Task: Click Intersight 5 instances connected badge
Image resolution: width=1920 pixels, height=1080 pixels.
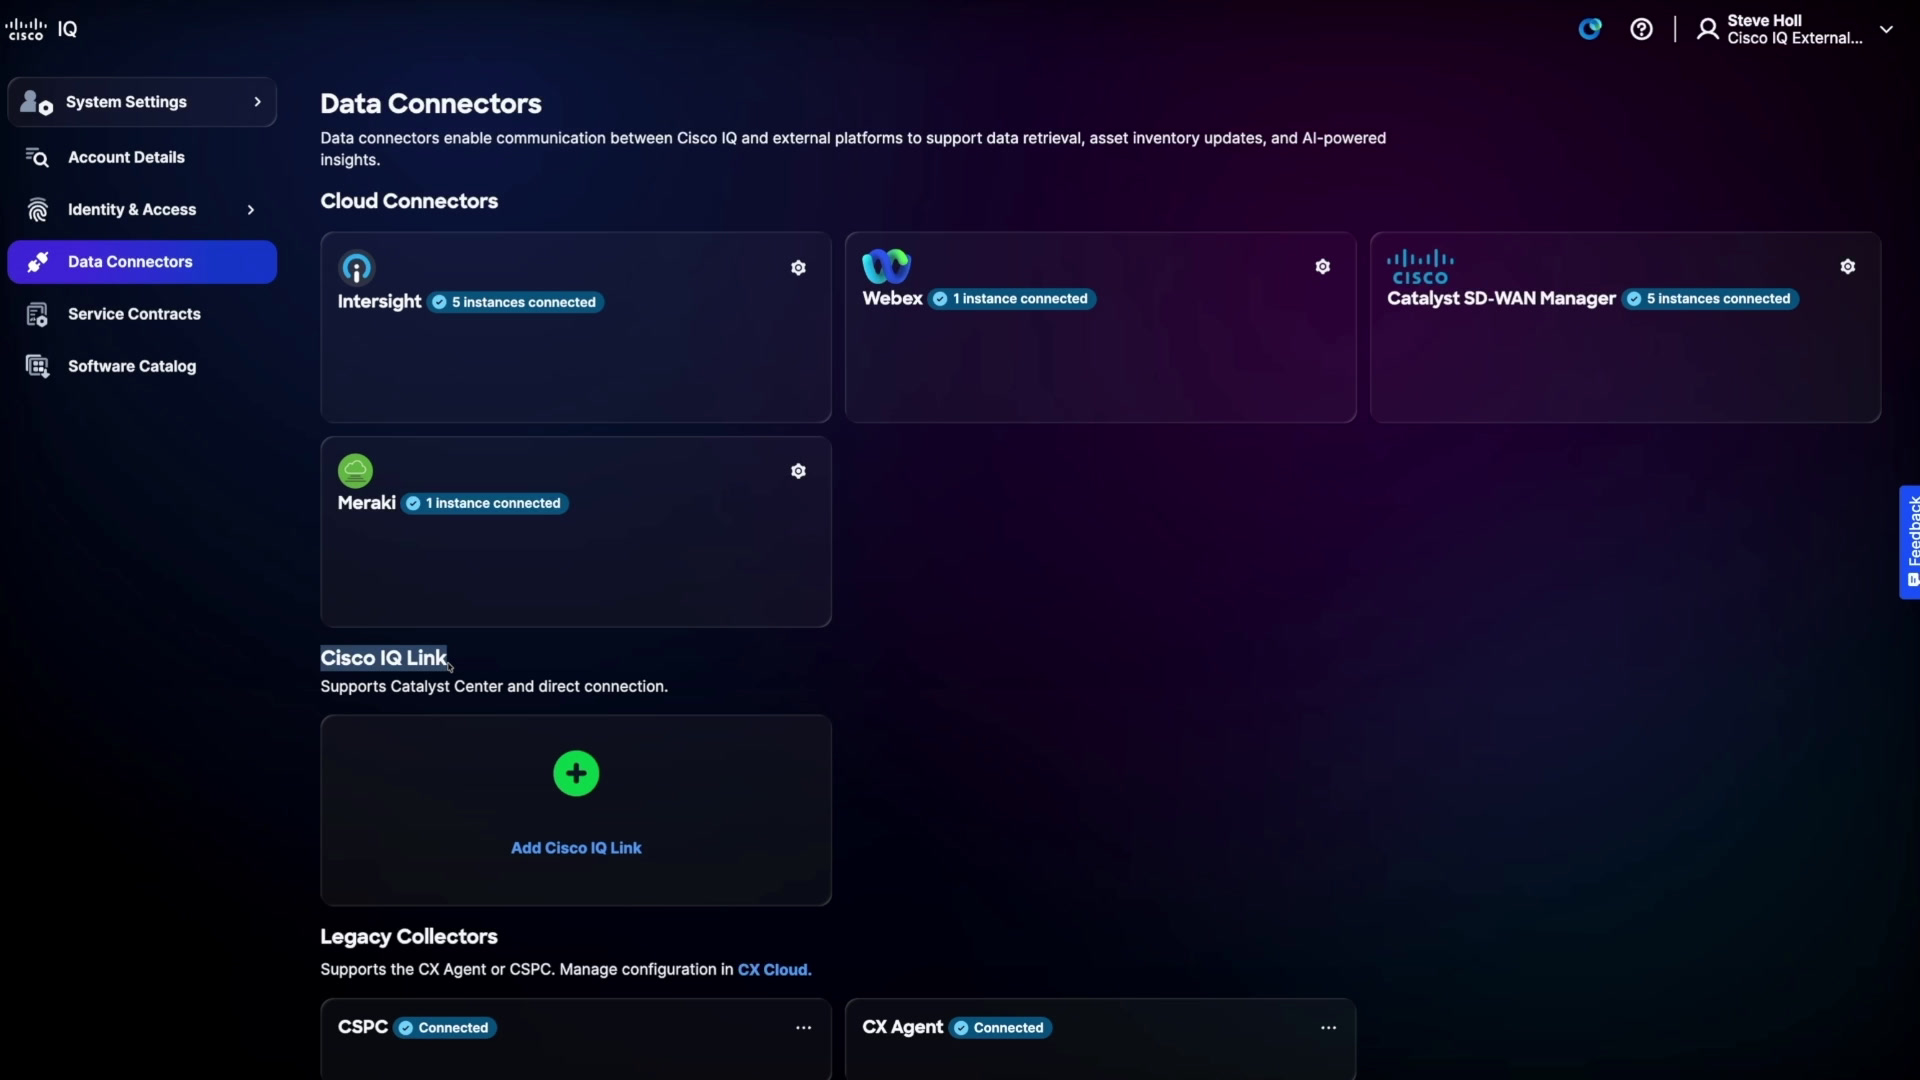Action: pyautogui.click(x=515, y=302)
